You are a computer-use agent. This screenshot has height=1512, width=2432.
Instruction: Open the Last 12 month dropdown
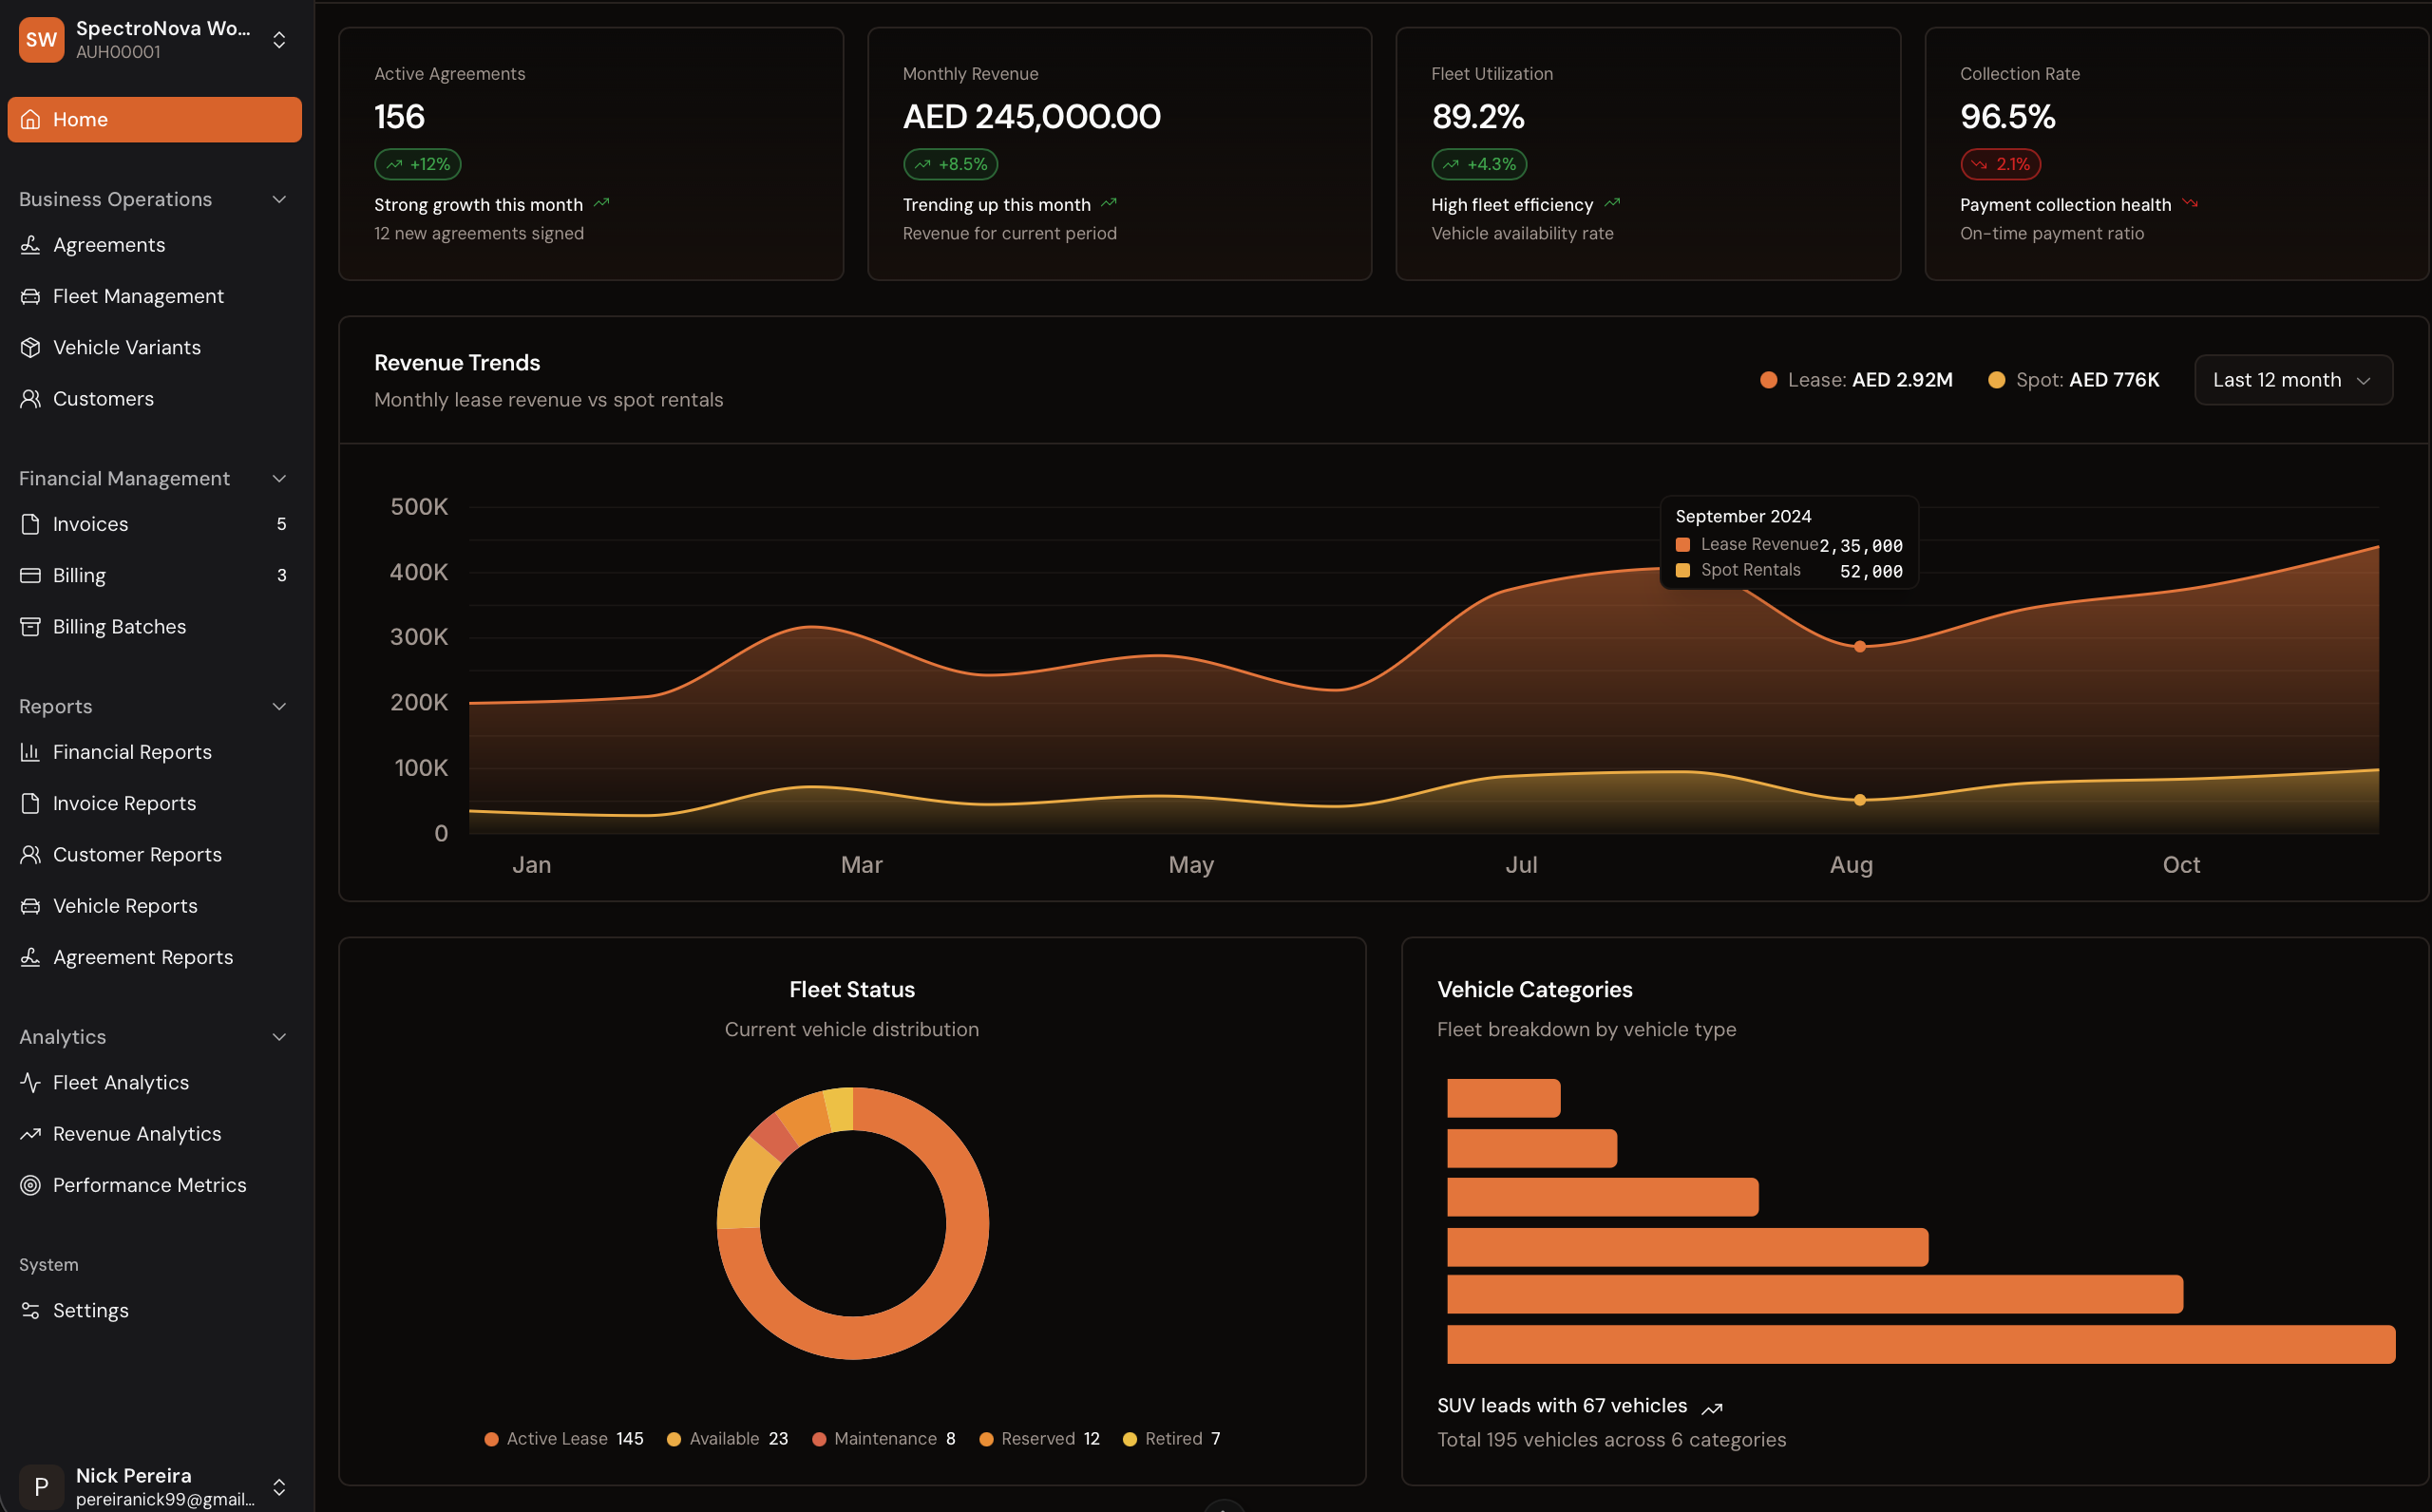pyautogui.click(x=2292, y=379)
